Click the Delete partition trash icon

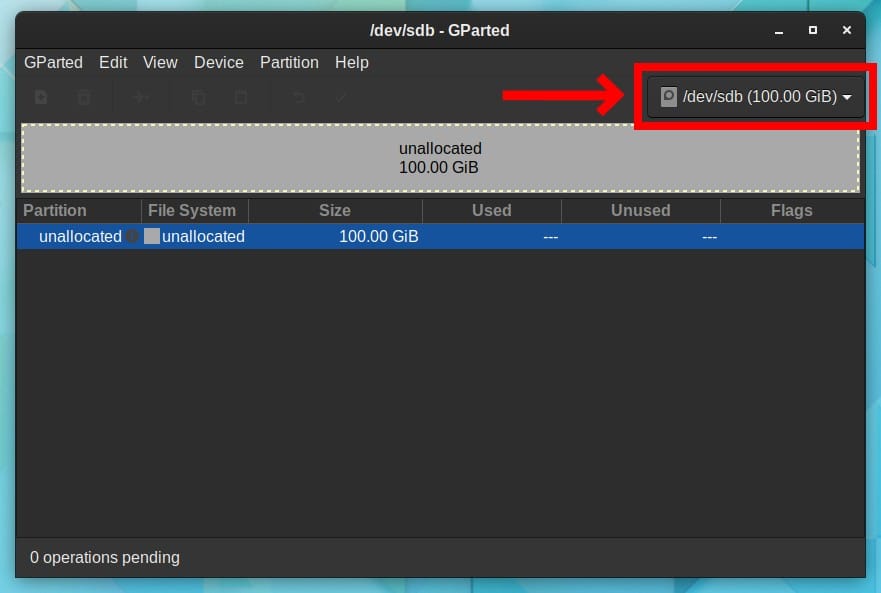(84, 97)
